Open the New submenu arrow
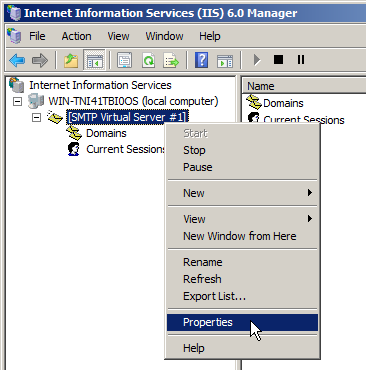 point(310,193)
